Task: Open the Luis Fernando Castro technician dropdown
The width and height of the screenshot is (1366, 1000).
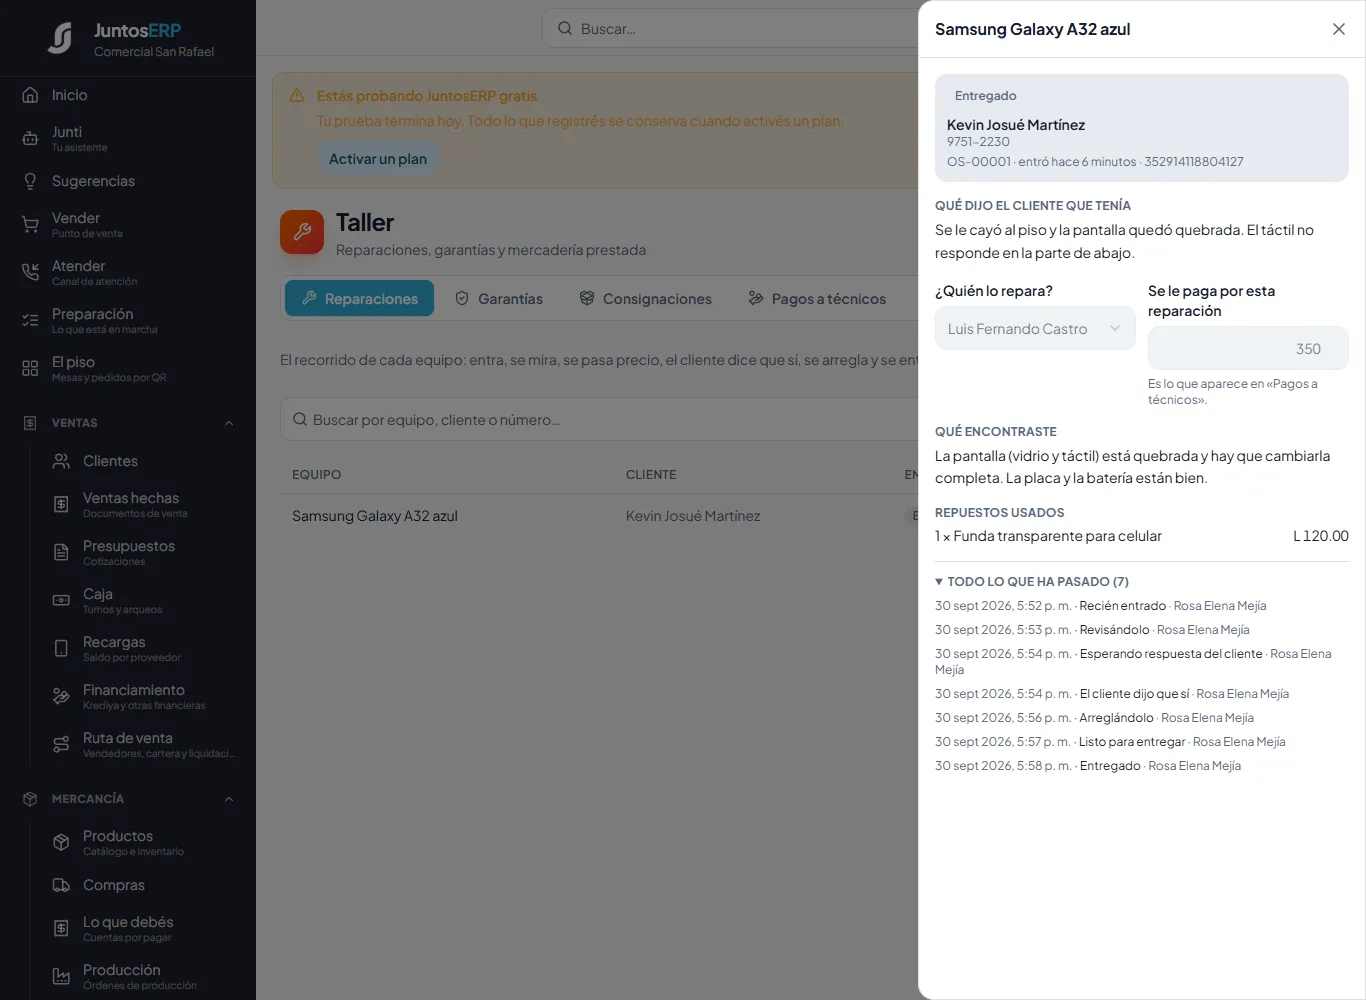Action: [x=1035, y=328]
